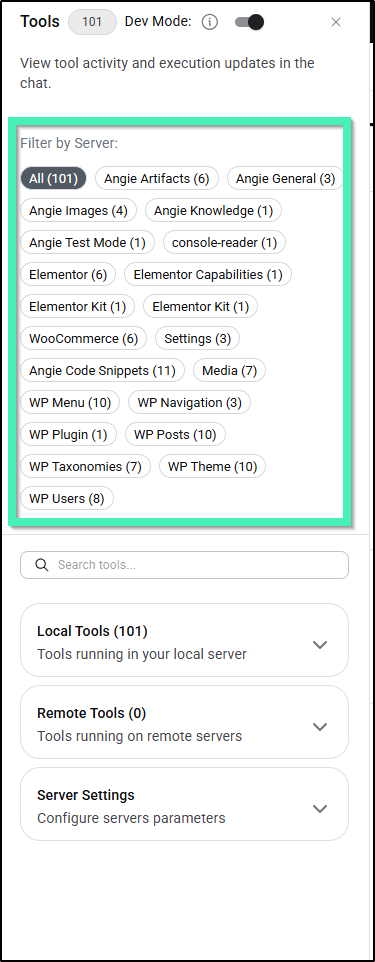The width and height of the screenshot is (375, 962).
Task: Filter by Angie Knowledge (1)
Action: 214,210
